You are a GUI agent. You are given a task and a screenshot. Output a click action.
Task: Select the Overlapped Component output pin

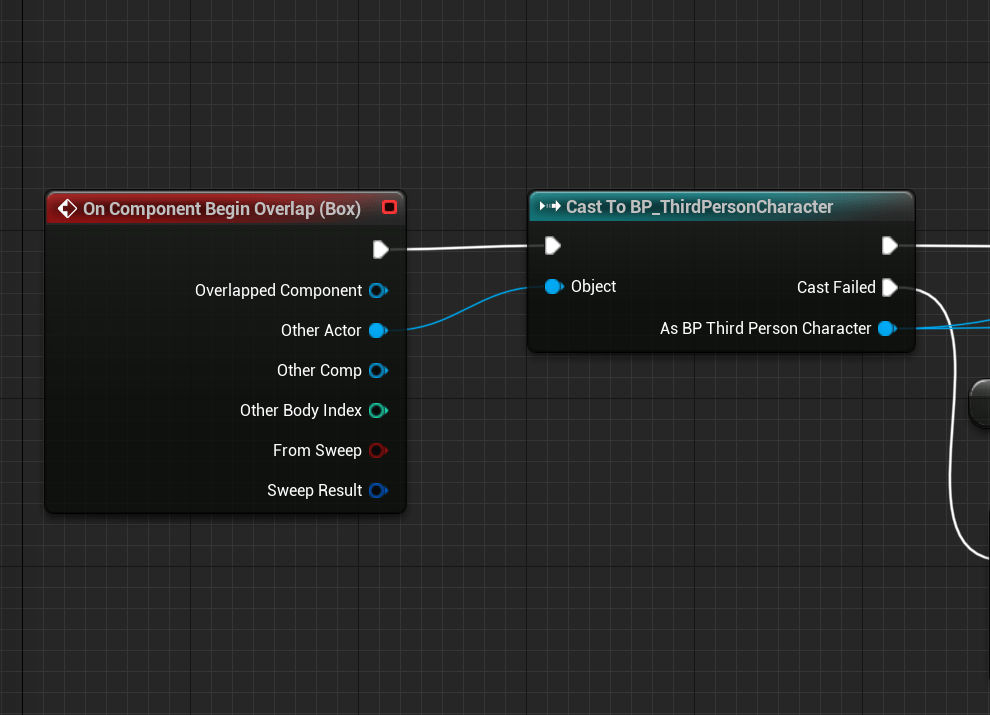point(377,291)
